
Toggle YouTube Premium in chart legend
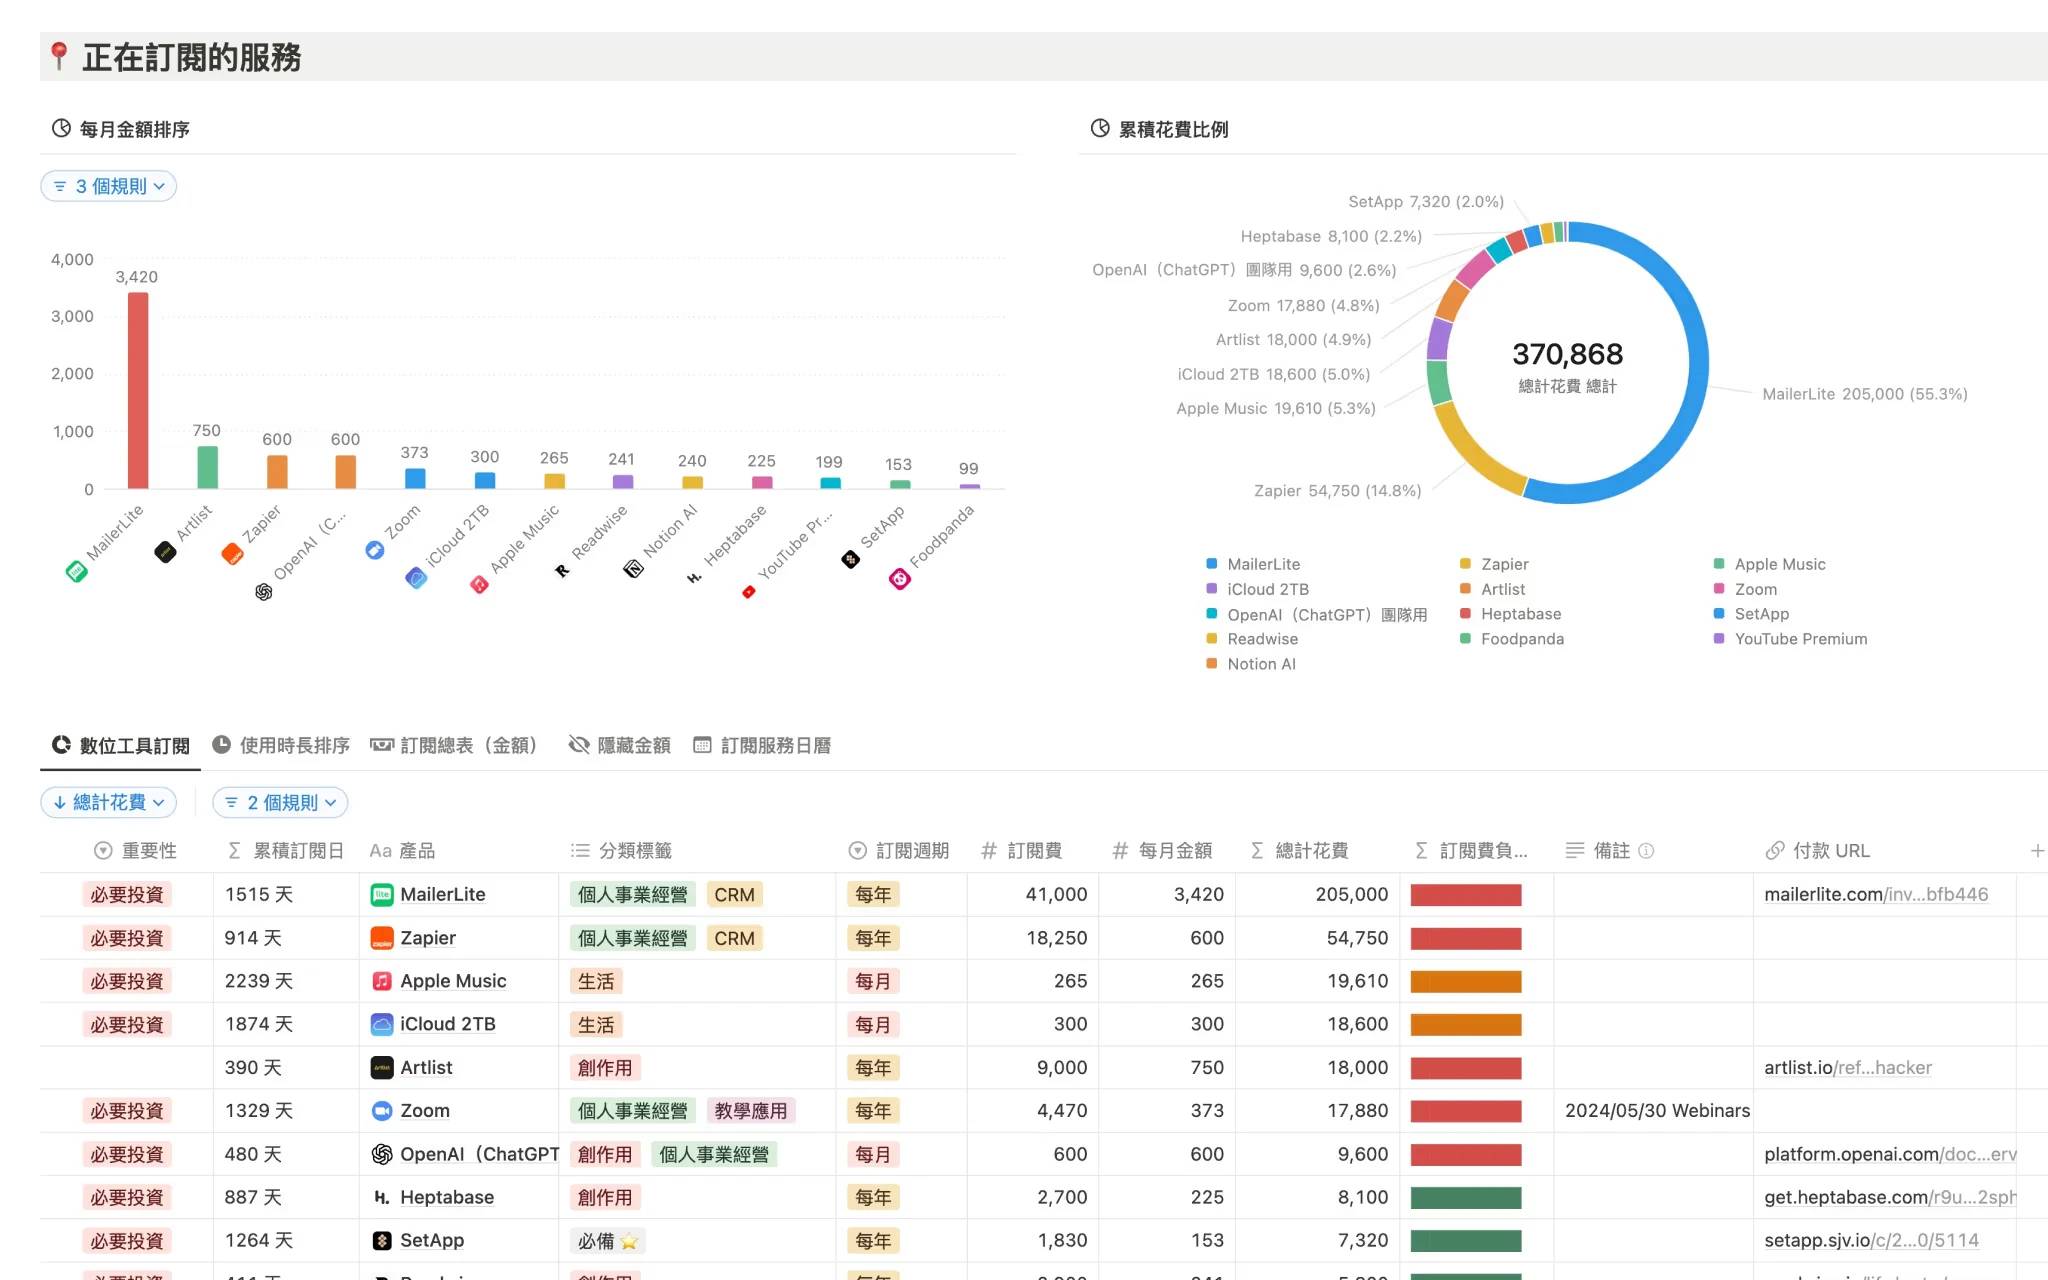click(x=1790, y=639)
